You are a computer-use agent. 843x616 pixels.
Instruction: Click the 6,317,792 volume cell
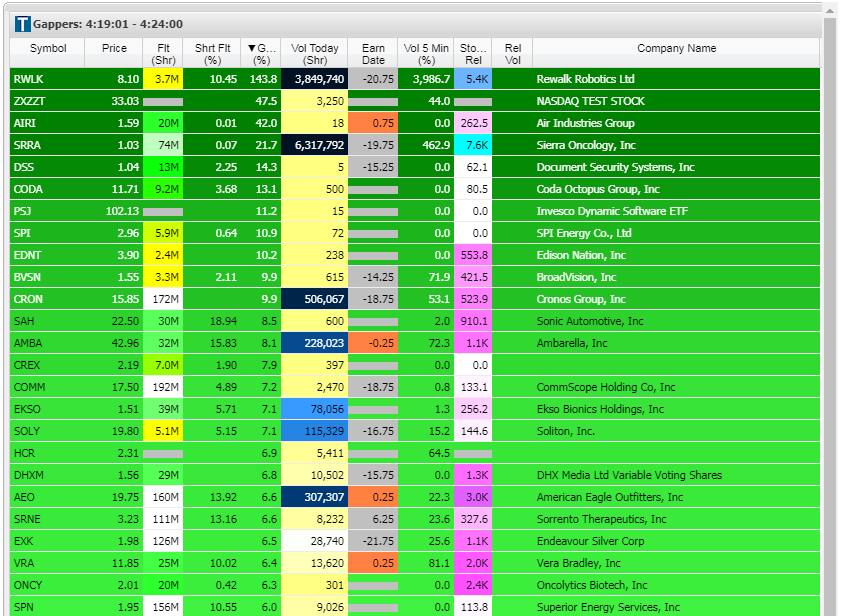[x=315, y=145]
